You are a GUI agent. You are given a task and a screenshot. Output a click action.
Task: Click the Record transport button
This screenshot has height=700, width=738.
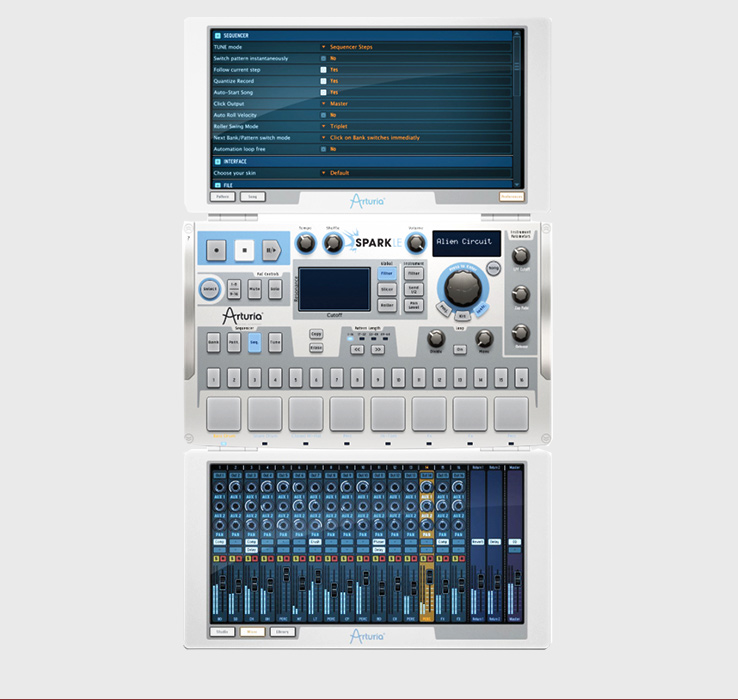[x=216, y=250]
